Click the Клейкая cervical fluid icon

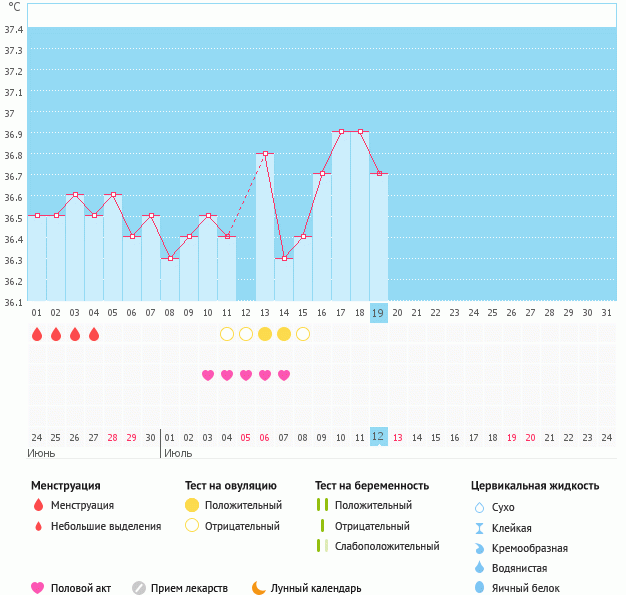[480, 528]
